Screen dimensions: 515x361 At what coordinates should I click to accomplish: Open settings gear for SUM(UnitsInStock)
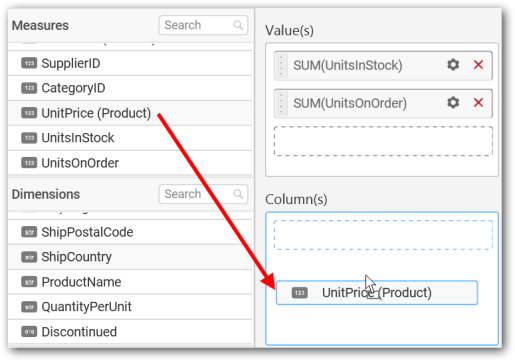(x=453, y=65)
